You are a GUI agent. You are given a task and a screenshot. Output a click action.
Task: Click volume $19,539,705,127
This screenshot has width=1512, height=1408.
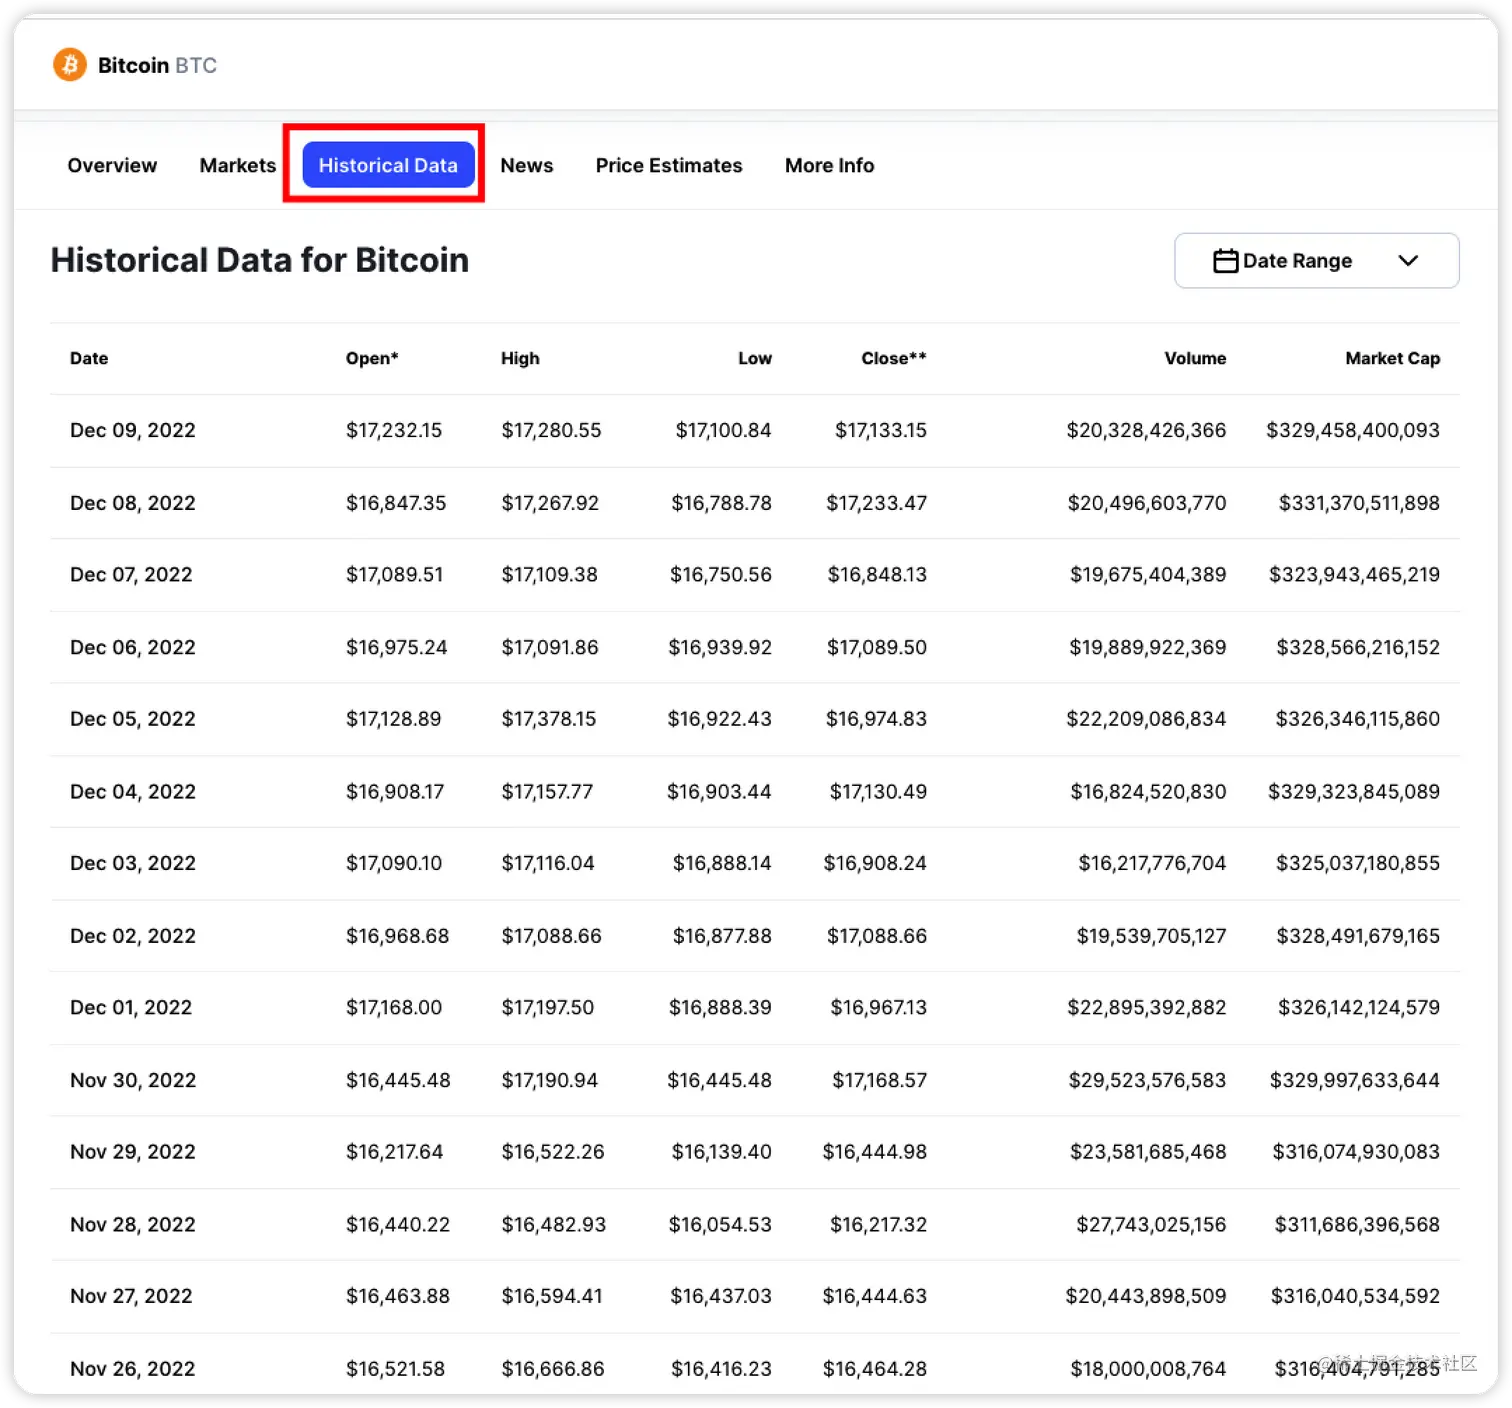[1151, 936]
